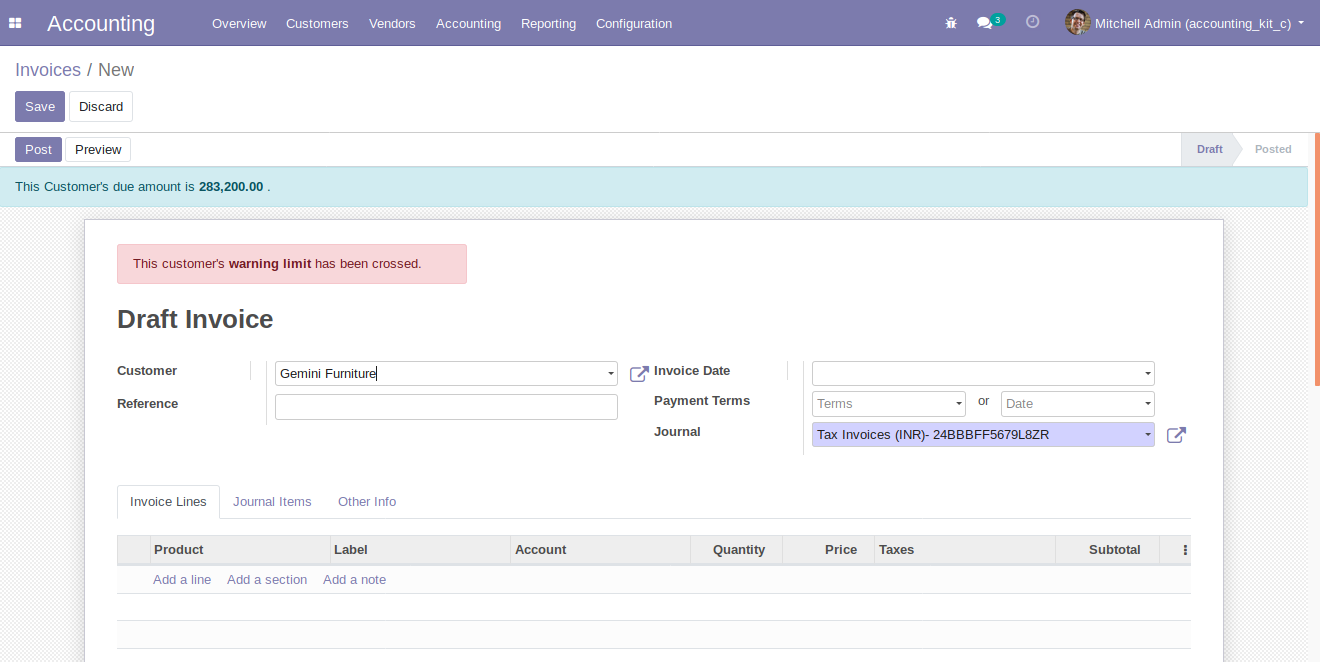
Task: Open the activities clock icon
Action: click(1033, 22)
